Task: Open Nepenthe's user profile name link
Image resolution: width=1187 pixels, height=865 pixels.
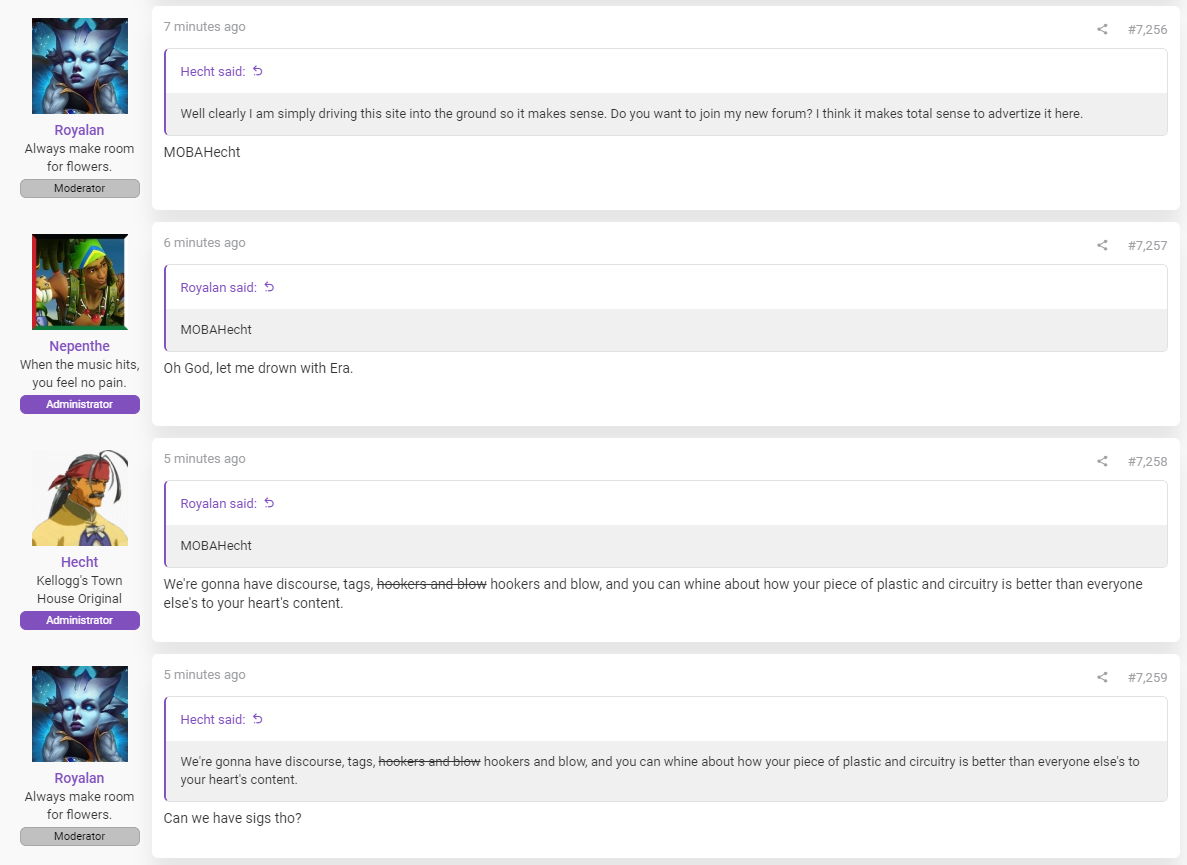Action: [79, 346]
